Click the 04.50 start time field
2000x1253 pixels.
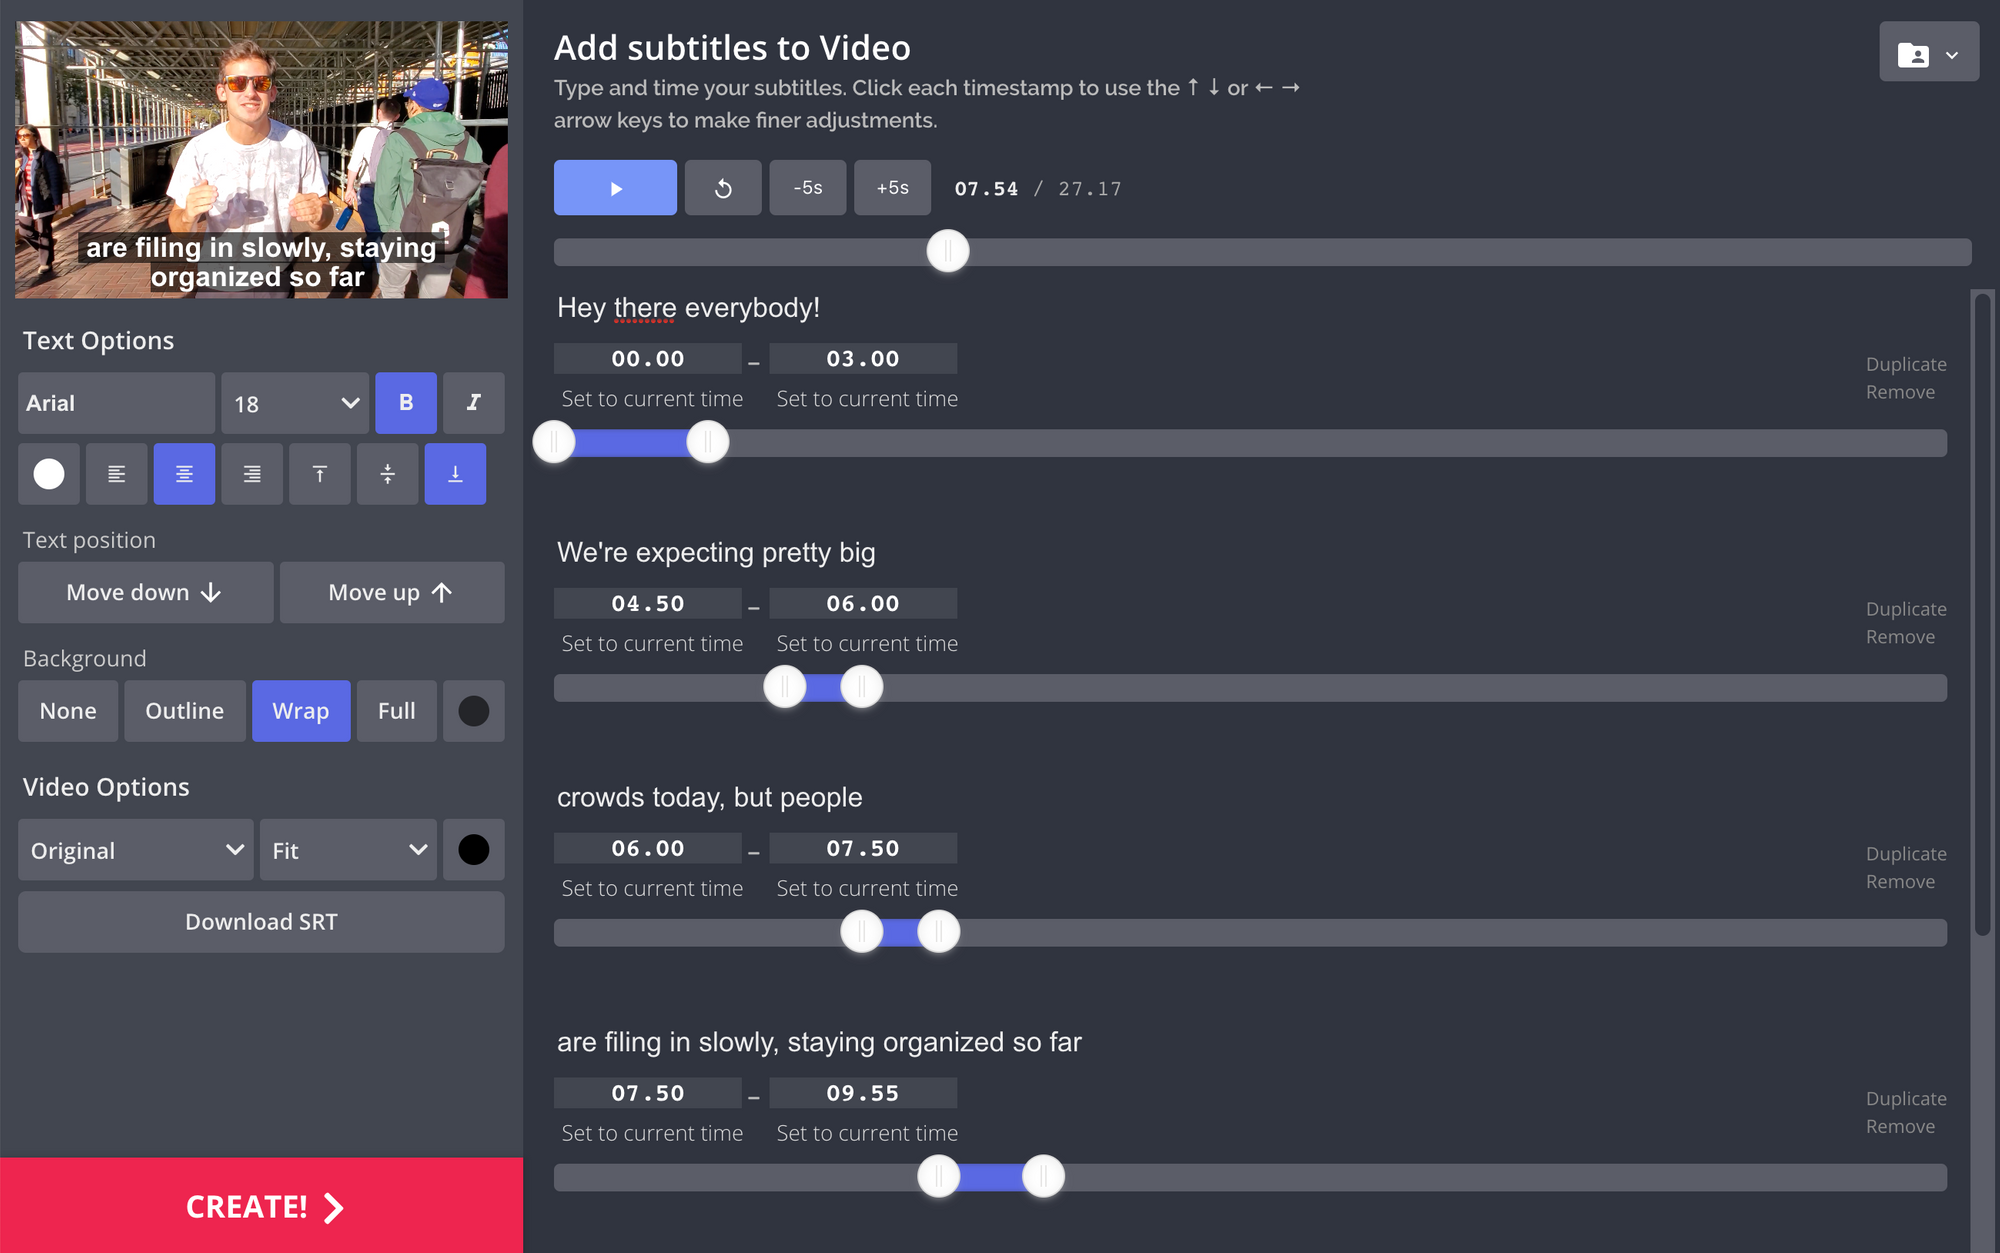648,604
